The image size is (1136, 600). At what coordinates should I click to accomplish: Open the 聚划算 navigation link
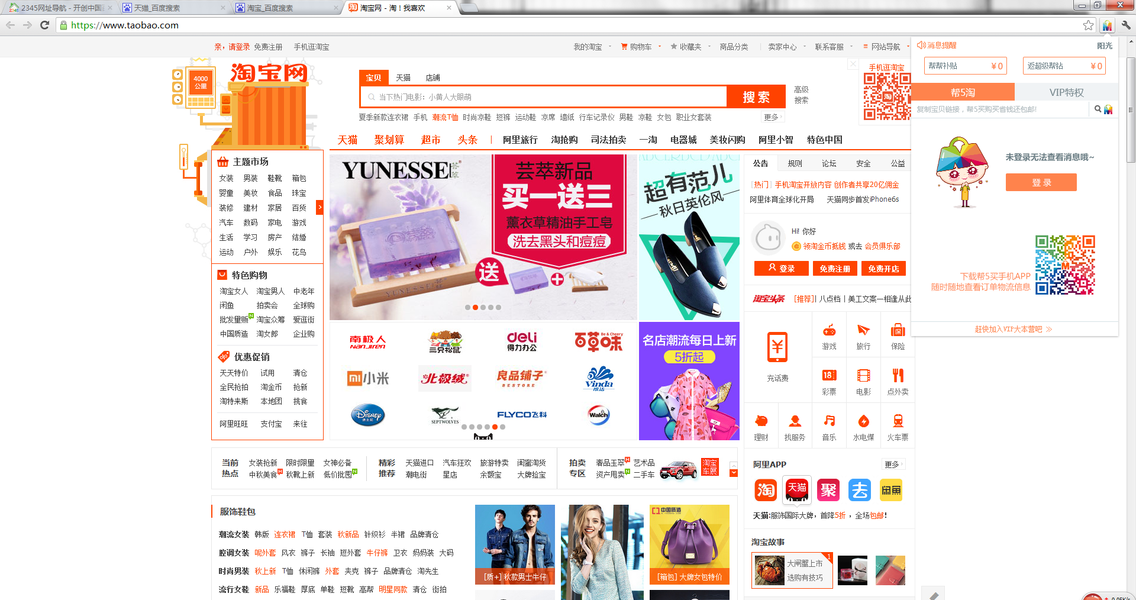389,140
